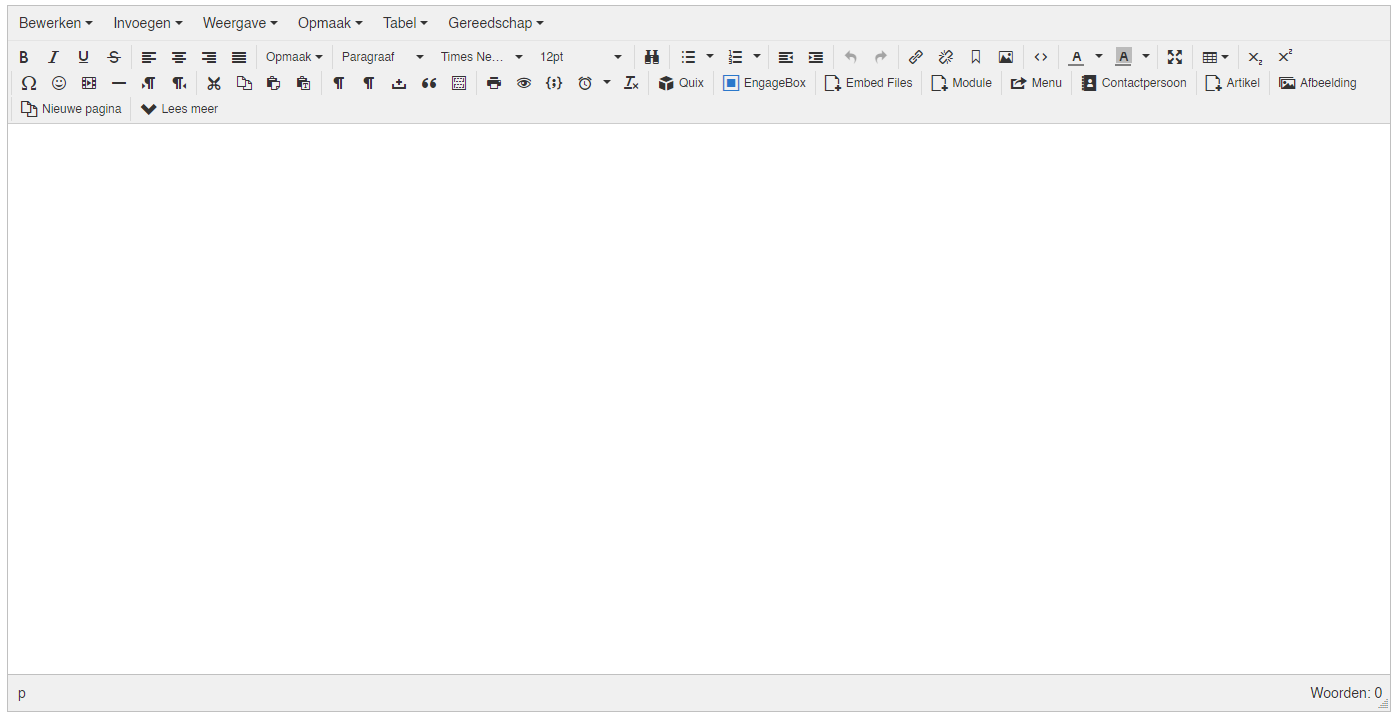Expand the numbered list style arrow
Viewport: 1398px width, 715px height.
pyautogui.click(x=757, y=57)
